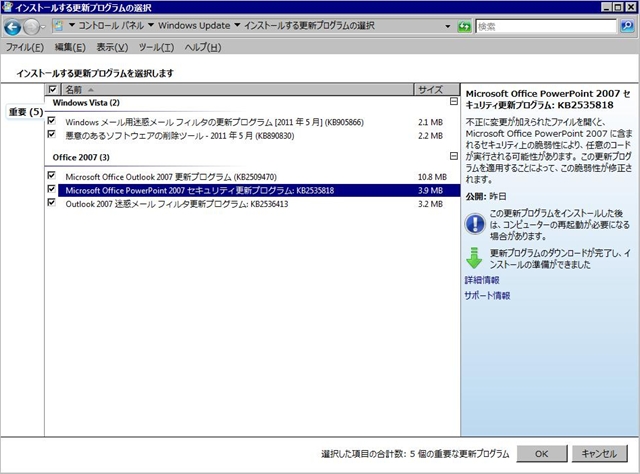640x474 pixels.
Task: Uncheck the PowerPoint 2007 security update KB2535818
Action: pyautogui.click(x=51, y=189)
